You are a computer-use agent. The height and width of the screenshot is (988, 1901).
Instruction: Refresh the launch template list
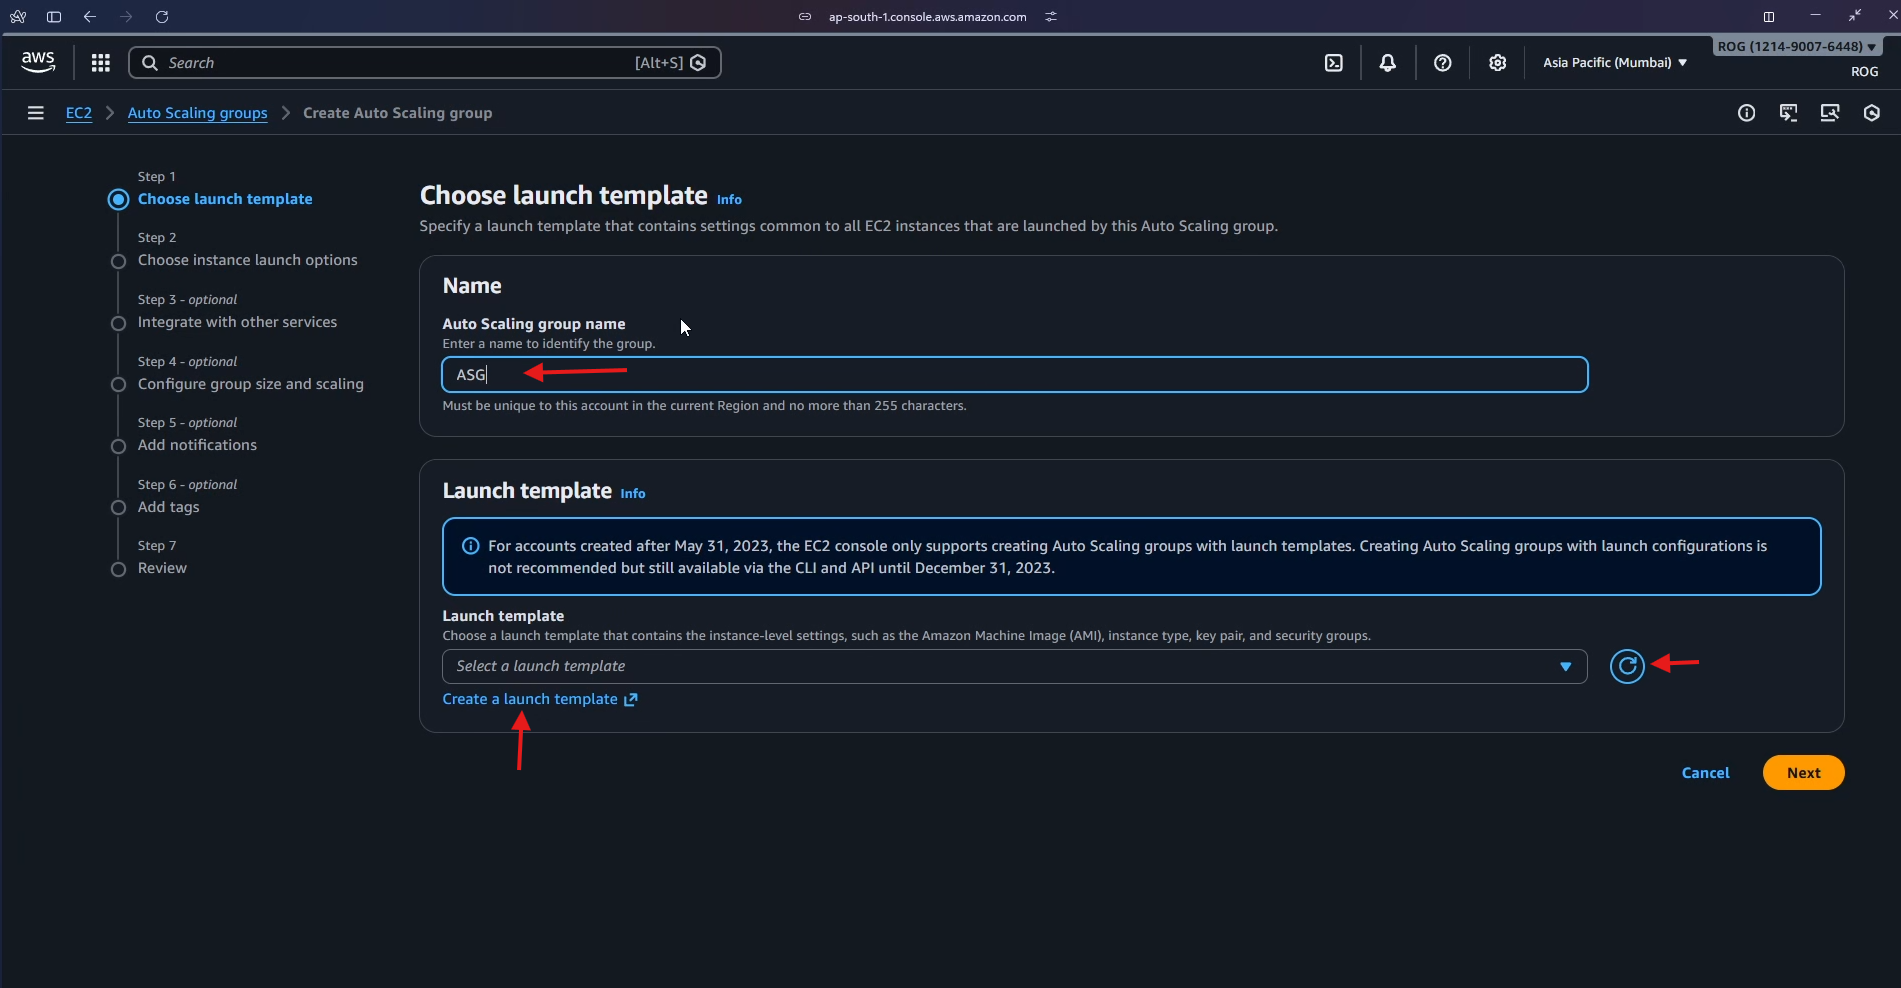1626,666
